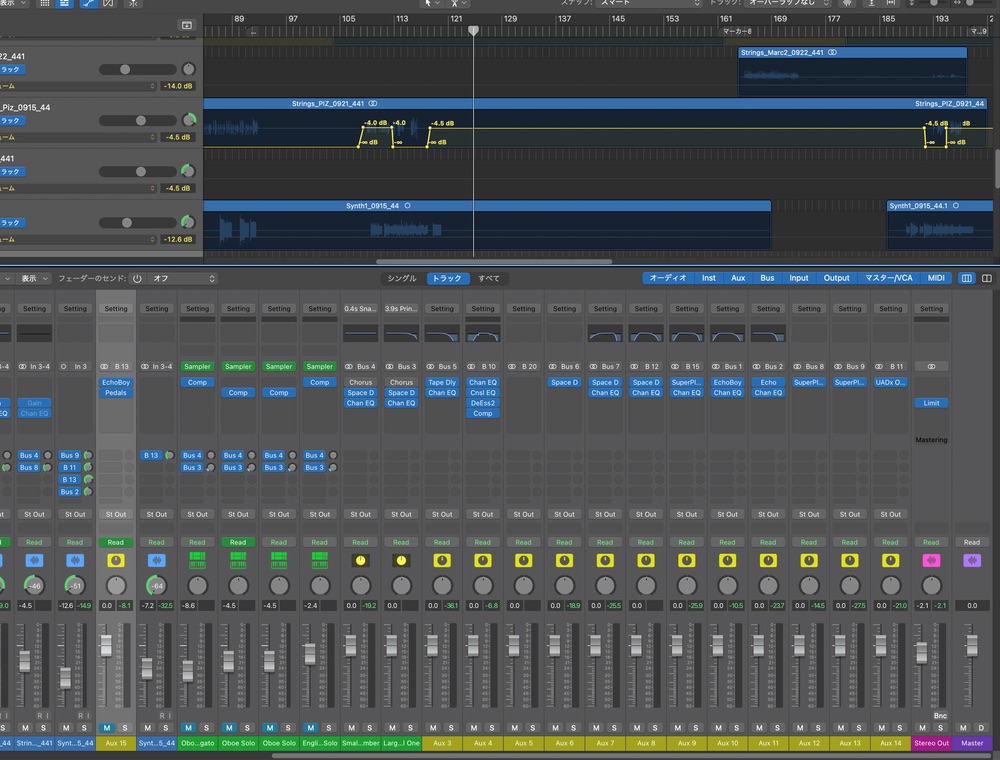Screen dimensions: 1000x760
Task: Open the EQ thumbnail on Aux 4
Action: coord(483,333)
